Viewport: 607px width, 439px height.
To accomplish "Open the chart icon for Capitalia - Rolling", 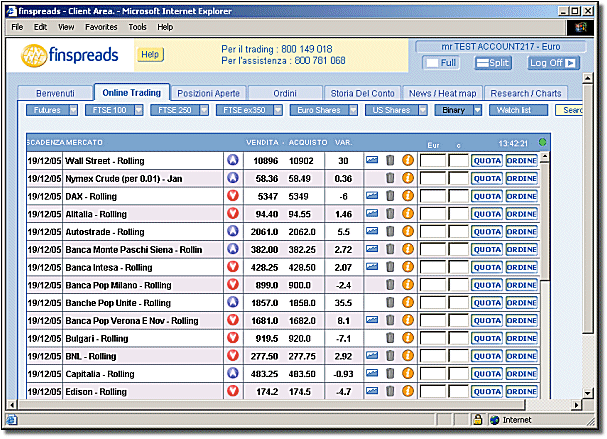I will [372, 374].
